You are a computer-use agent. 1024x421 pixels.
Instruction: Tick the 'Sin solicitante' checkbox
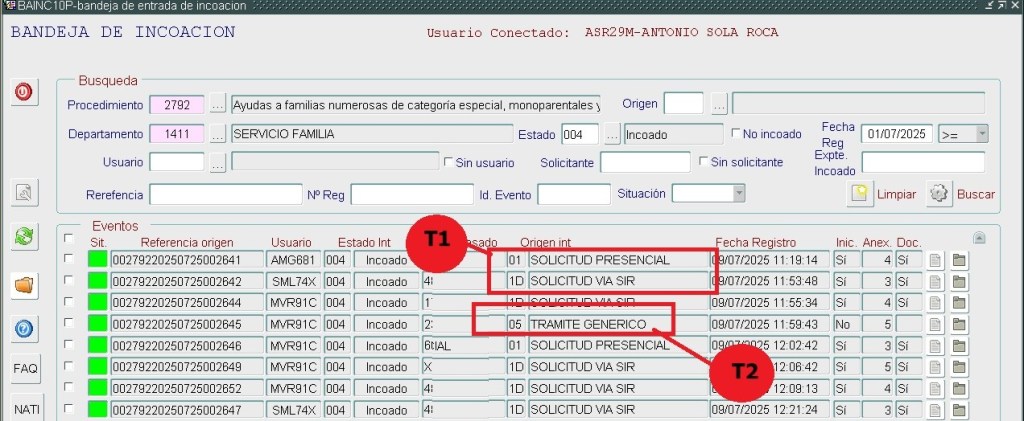click(x=704, y=162)
